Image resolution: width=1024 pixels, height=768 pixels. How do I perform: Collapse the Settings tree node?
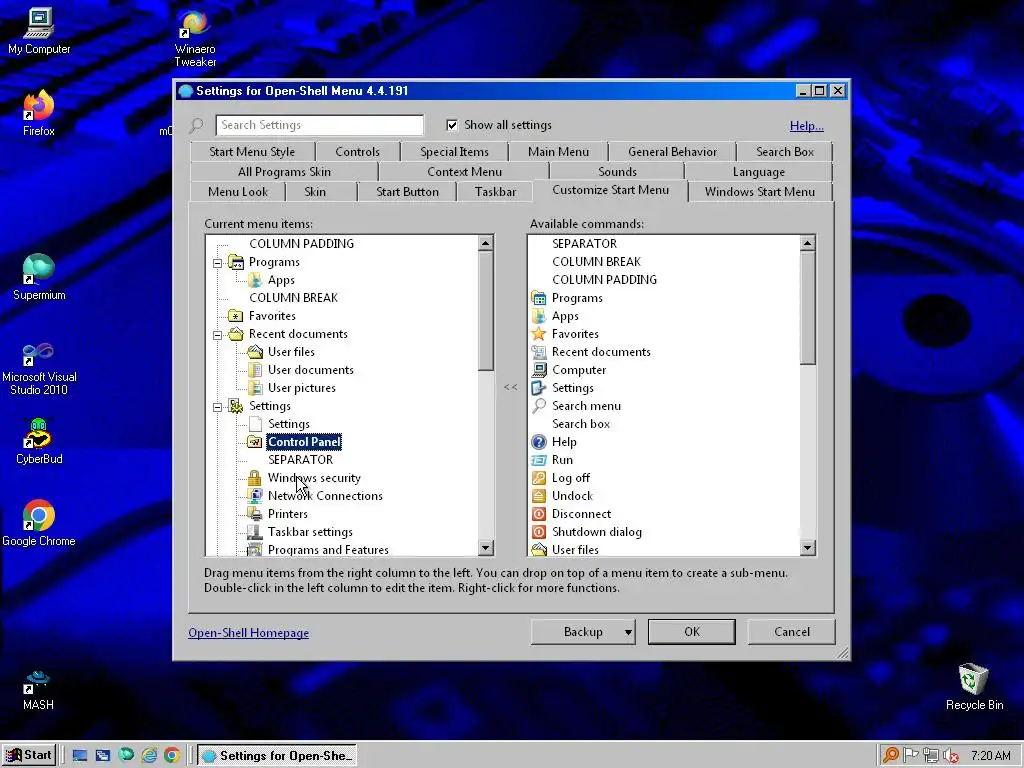tap(217, 407)
